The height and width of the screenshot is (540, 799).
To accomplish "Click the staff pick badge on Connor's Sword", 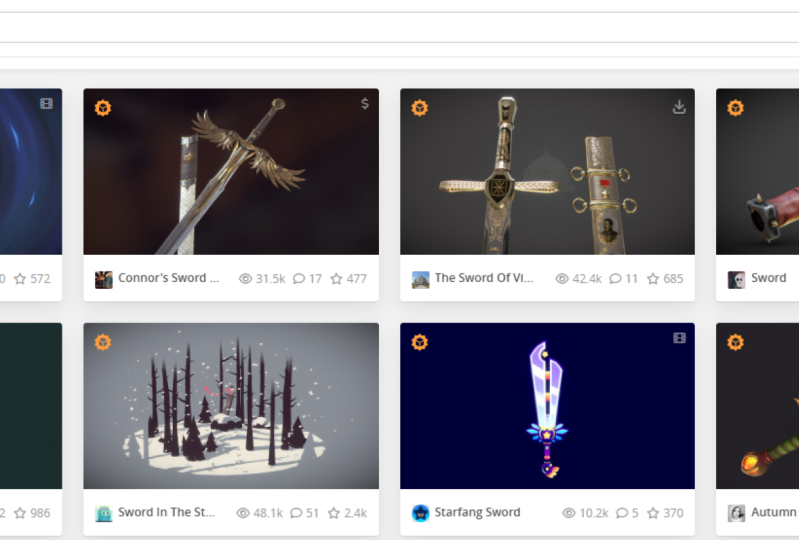I will pyautogui.click(x=103, y=108).
